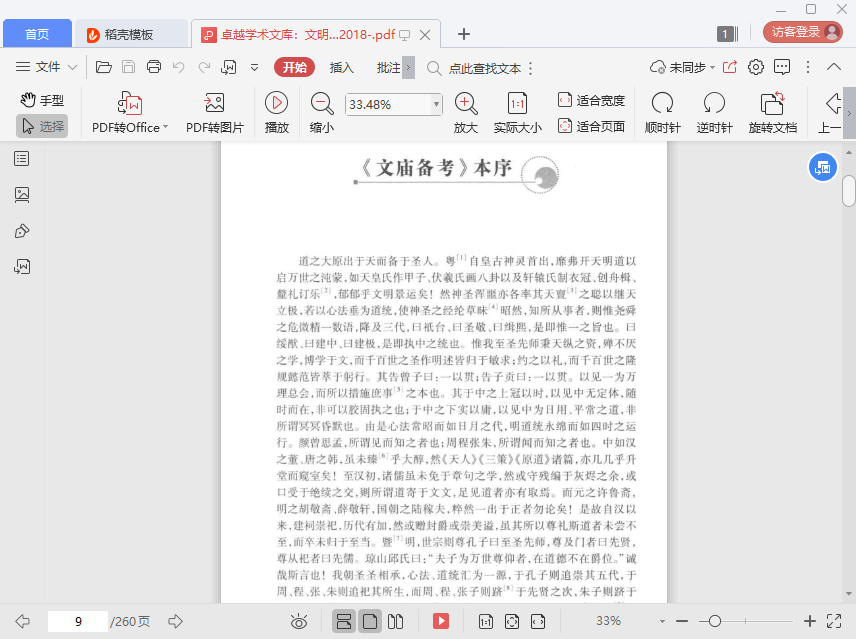This screenshot has height=639, width=856.
Task: Close the PDF document tab
Action: pyautogui.click(x=425, y=35)
